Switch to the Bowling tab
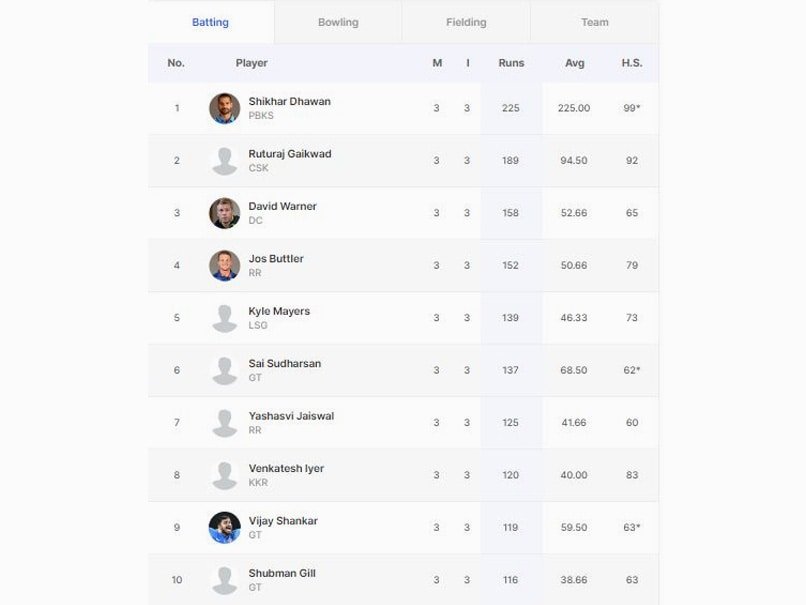Screen dimensions: 806x605 (338, 22)
